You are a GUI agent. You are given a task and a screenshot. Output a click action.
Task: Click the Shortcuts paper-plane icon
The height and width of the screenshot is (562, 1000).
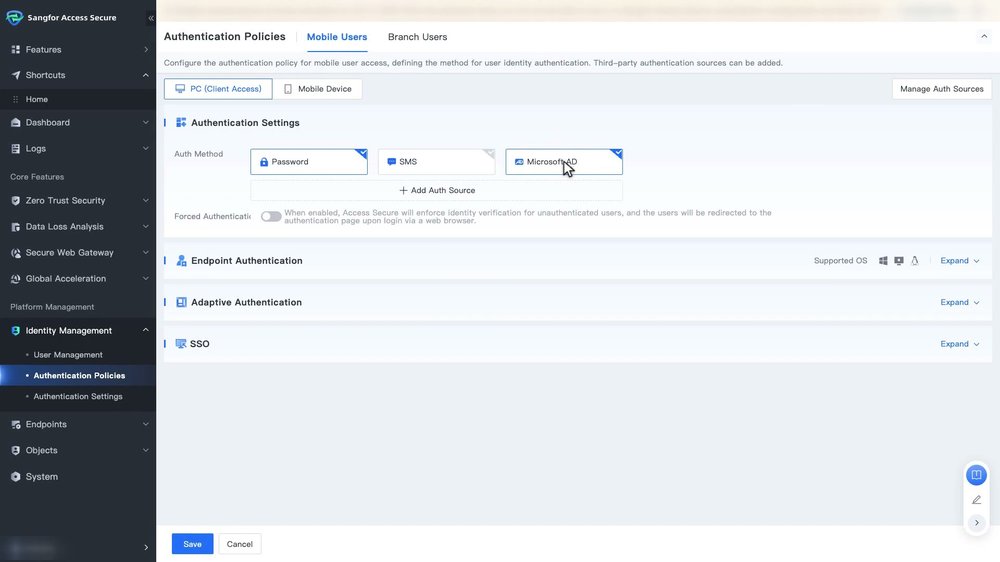click(15, 75)
